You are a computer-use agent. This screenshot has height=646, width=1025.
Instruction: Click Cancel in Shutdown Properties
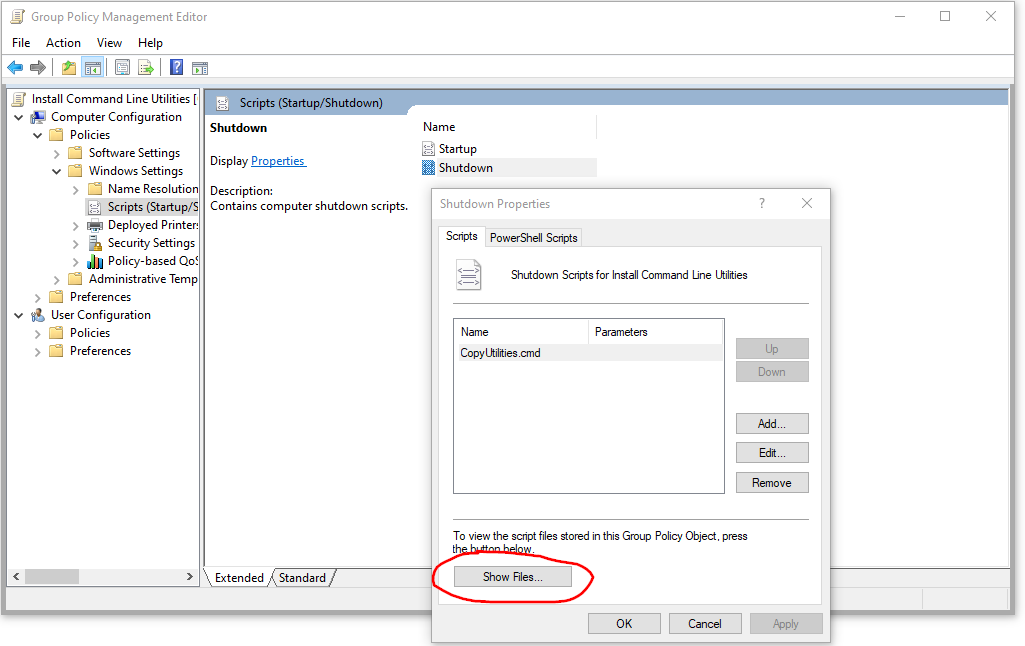(x=705, y=624)
